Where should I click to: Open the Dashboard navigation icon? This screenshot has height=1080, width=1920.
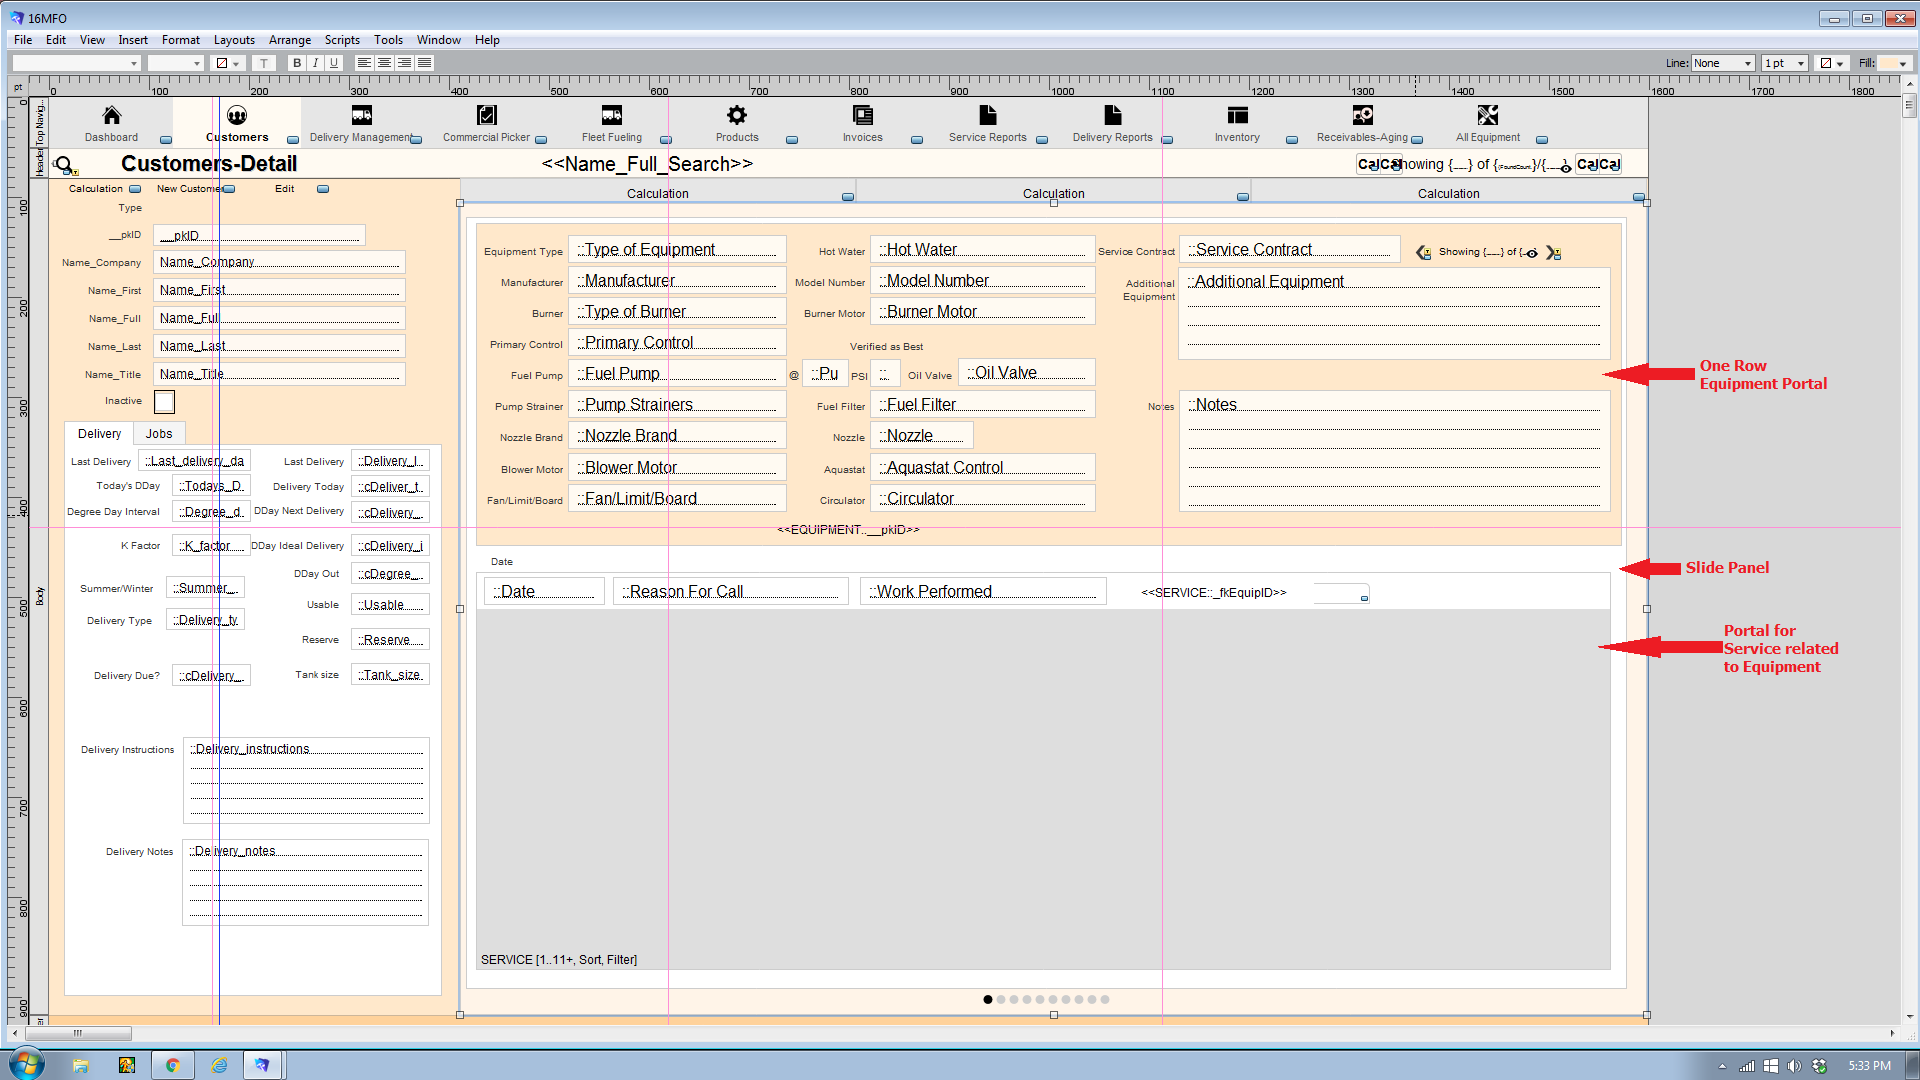(x=111, y=116)
